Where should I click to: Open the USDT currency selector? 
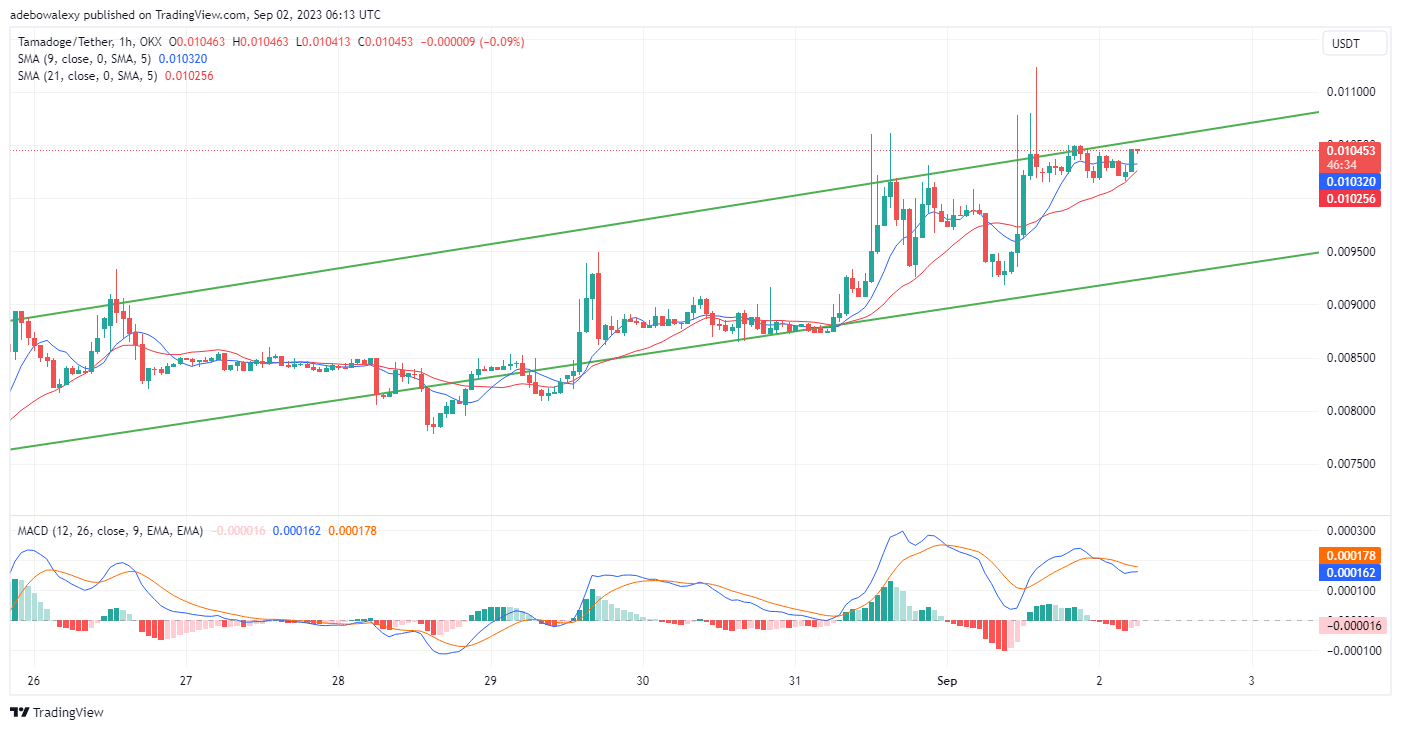(1355, 43)
